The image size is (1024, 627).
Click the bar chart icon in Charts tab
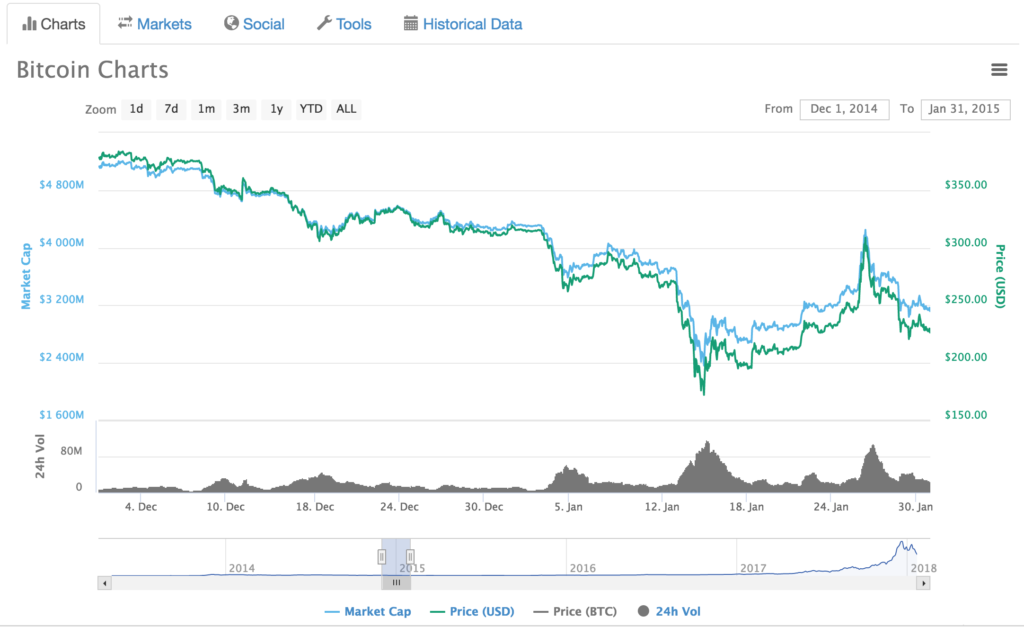[x=29, y=24]
